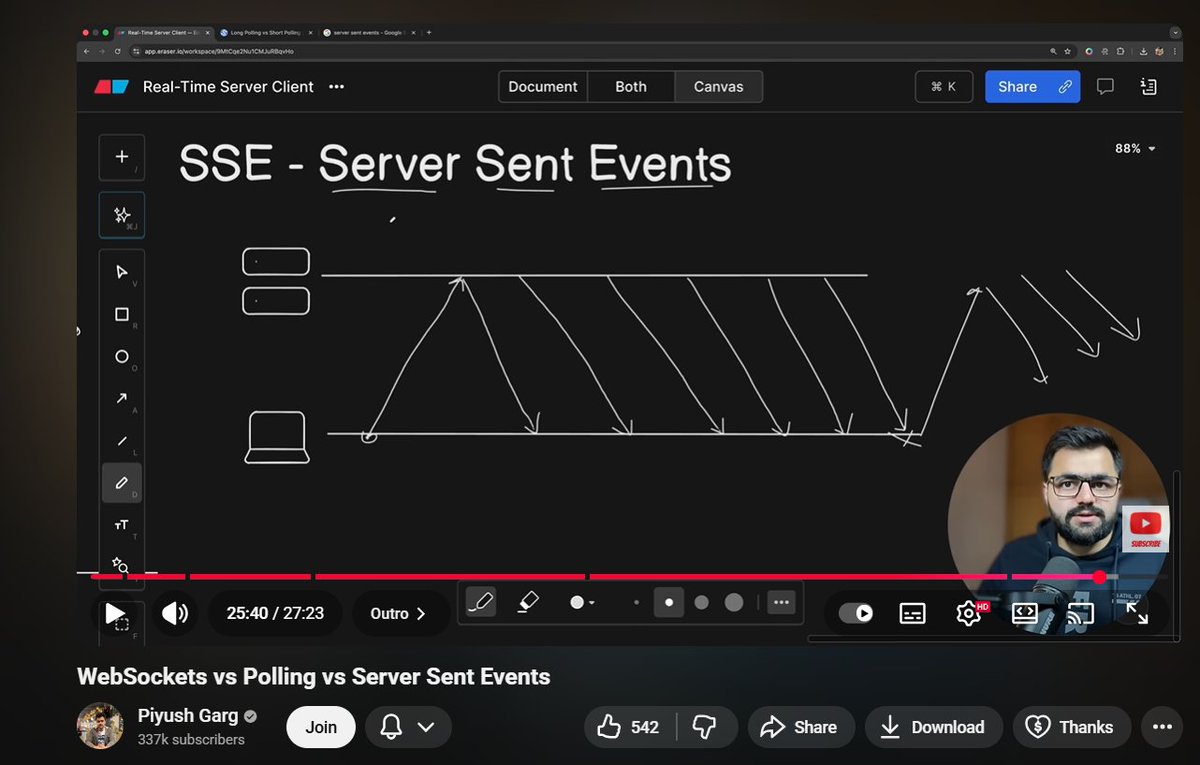Select the arrow tool
This screenshot has height=765, width=1200.
pyautogui.click(x=122, y=398)
